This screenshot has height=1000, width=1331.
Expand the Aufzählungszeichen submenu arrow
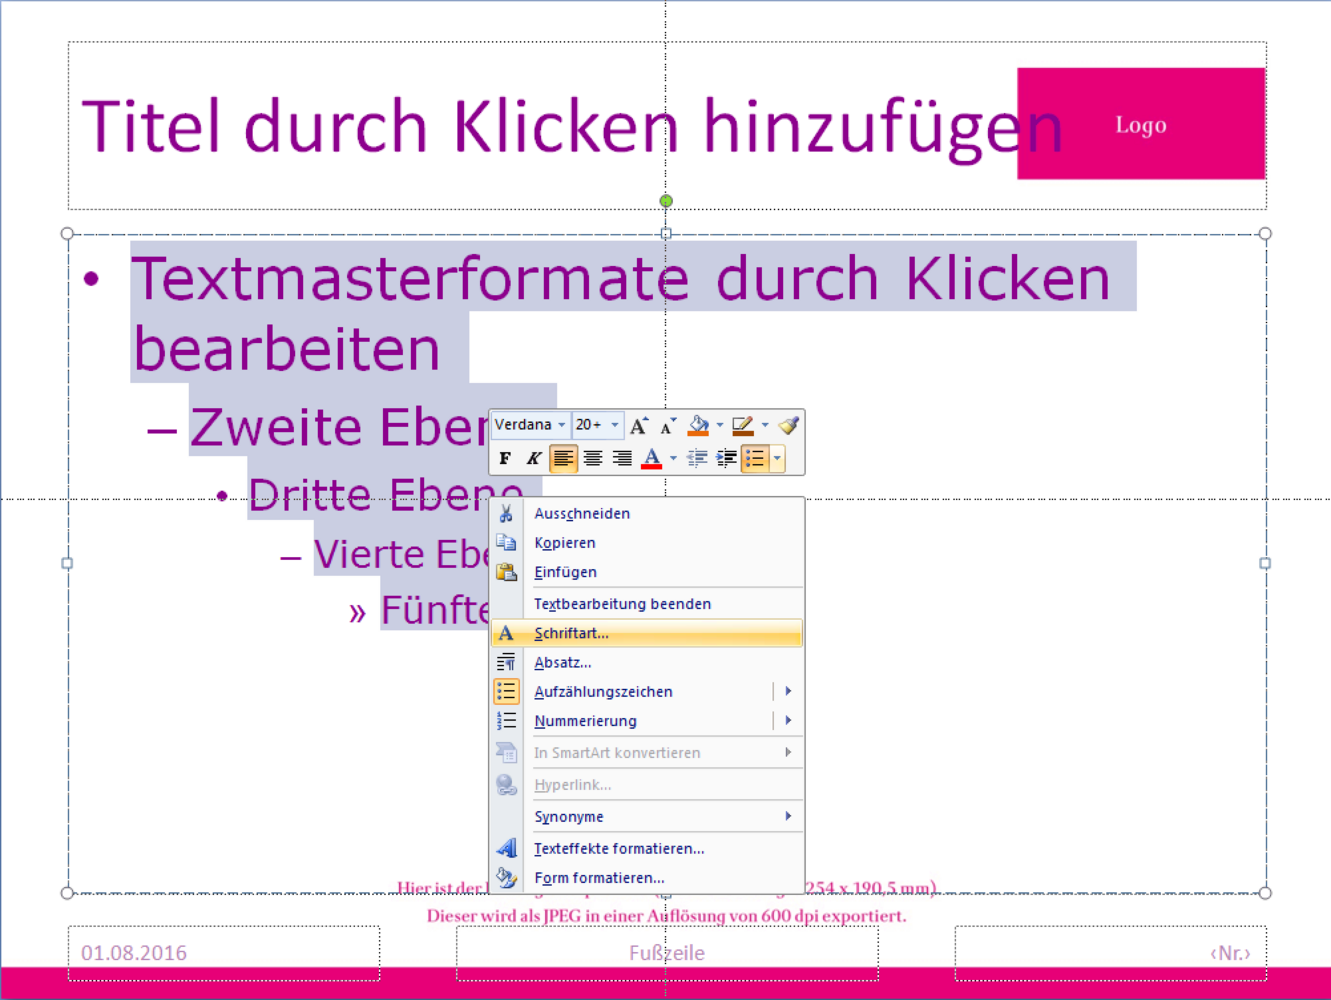tap(788, 691)
